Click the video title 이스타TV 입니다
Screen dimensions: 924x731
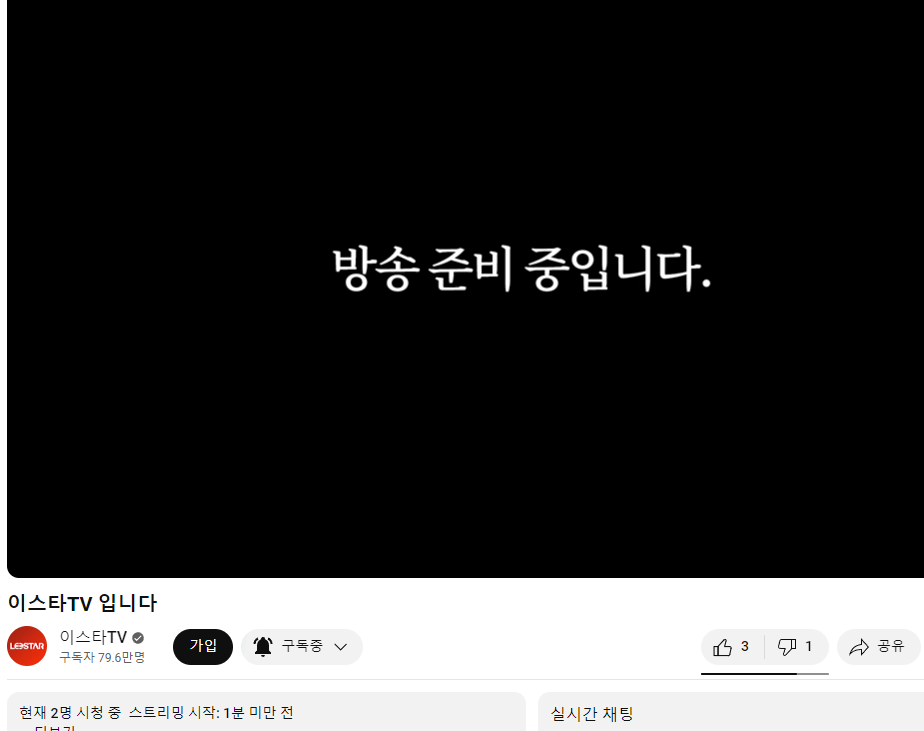[x=82, y=603]
